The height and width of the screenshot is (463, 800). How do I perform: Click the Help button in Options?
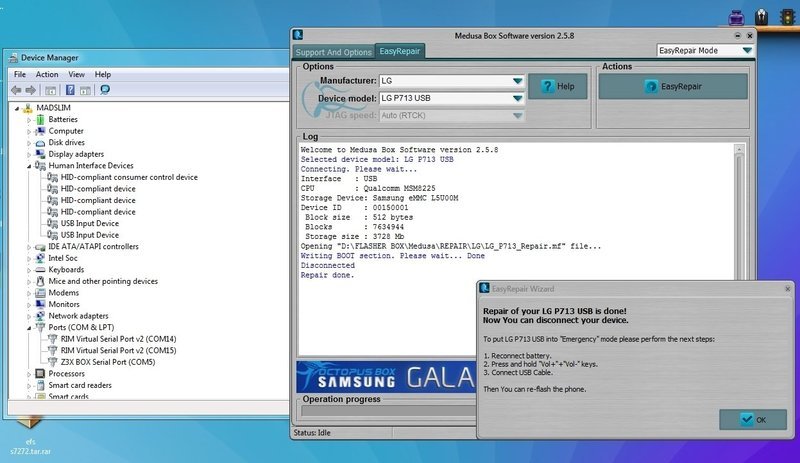(558, 86)
